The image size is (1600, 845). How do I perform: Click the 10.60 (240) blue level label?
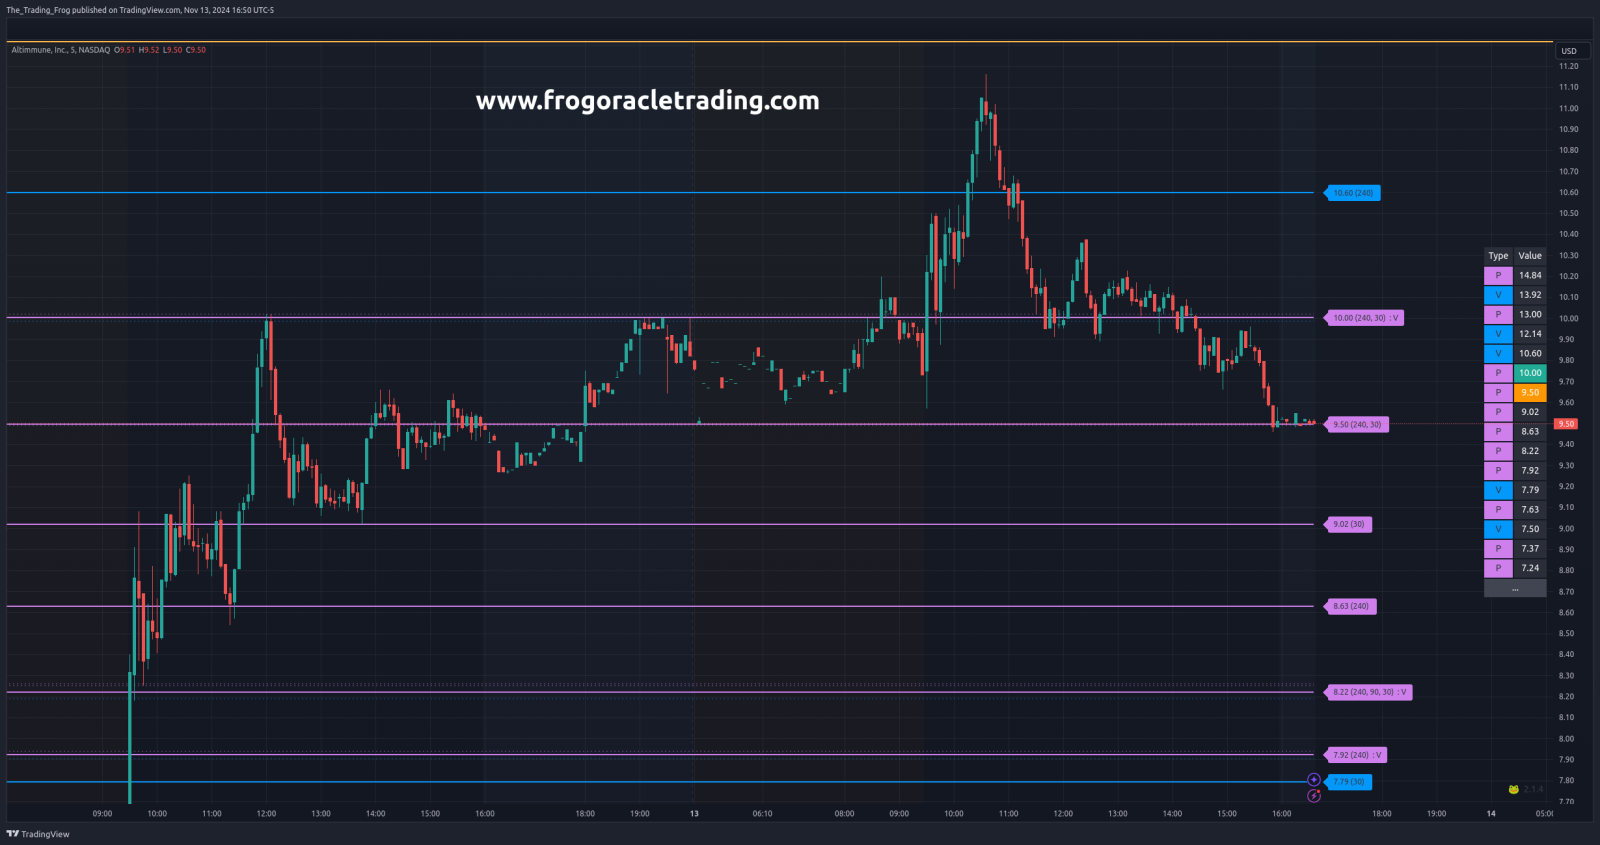(1353, 193)
